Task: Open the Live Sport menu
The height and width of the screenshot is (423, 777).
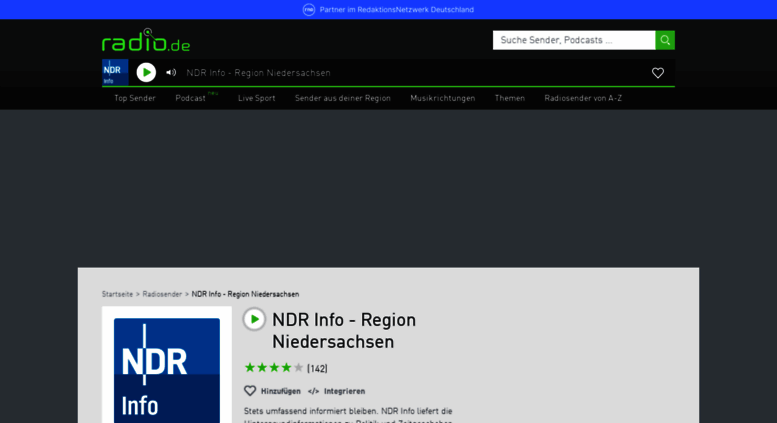Action: click(x=257, y=98)
